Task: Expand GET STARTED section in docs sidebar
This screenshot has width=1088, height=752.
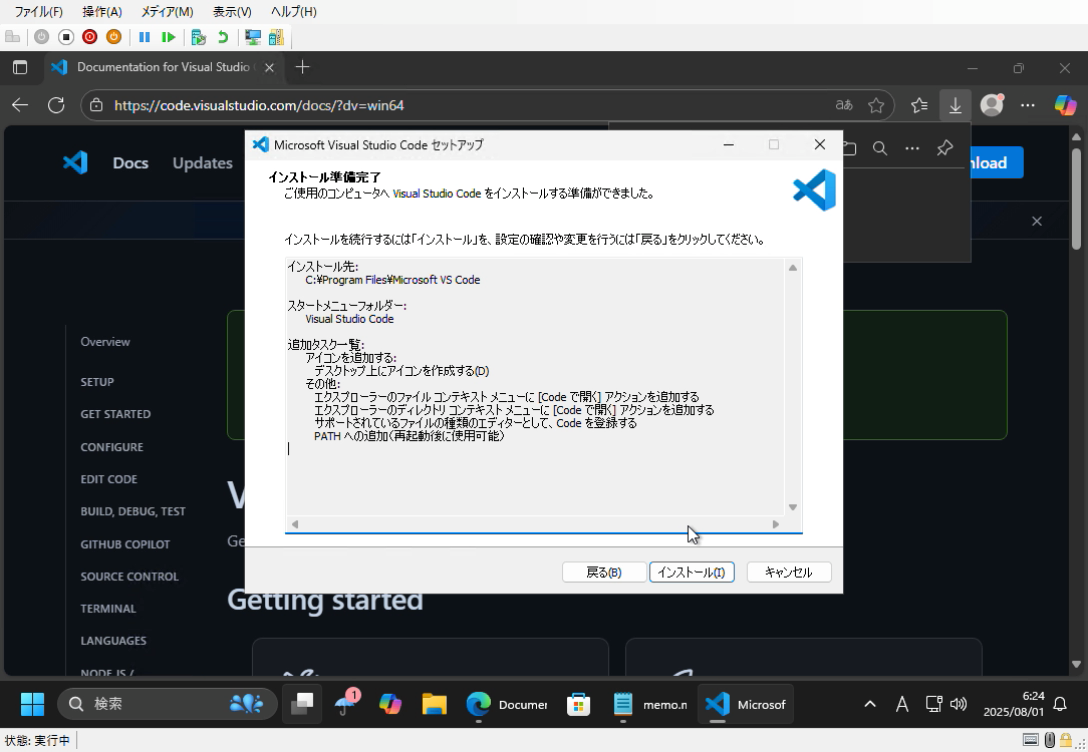Action: click(x=115, y=414)
